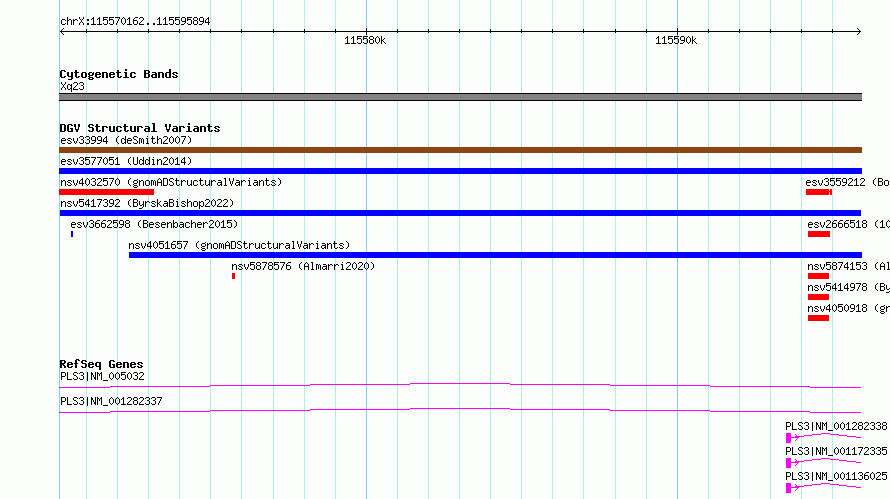Click the chrX:115570162..115595894 coordinate label

135,21
